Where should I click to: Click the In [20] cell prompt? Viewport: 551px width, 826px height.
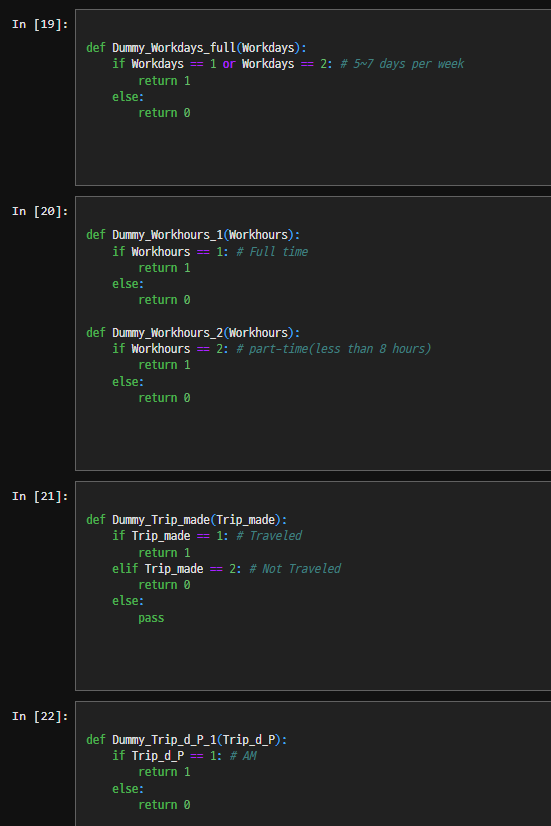pyautogui.click(x=40, y=211)
